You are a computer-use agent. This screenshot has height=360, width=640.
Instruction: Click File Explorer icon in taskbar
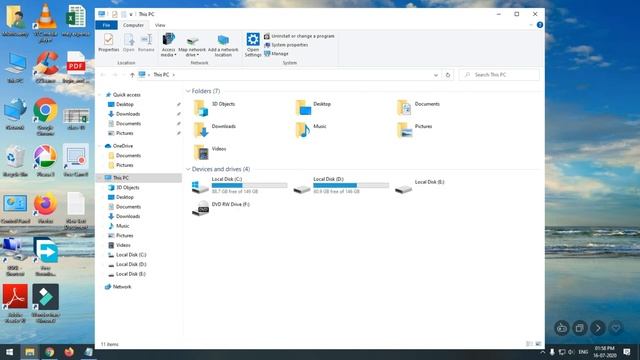(29, 352)
